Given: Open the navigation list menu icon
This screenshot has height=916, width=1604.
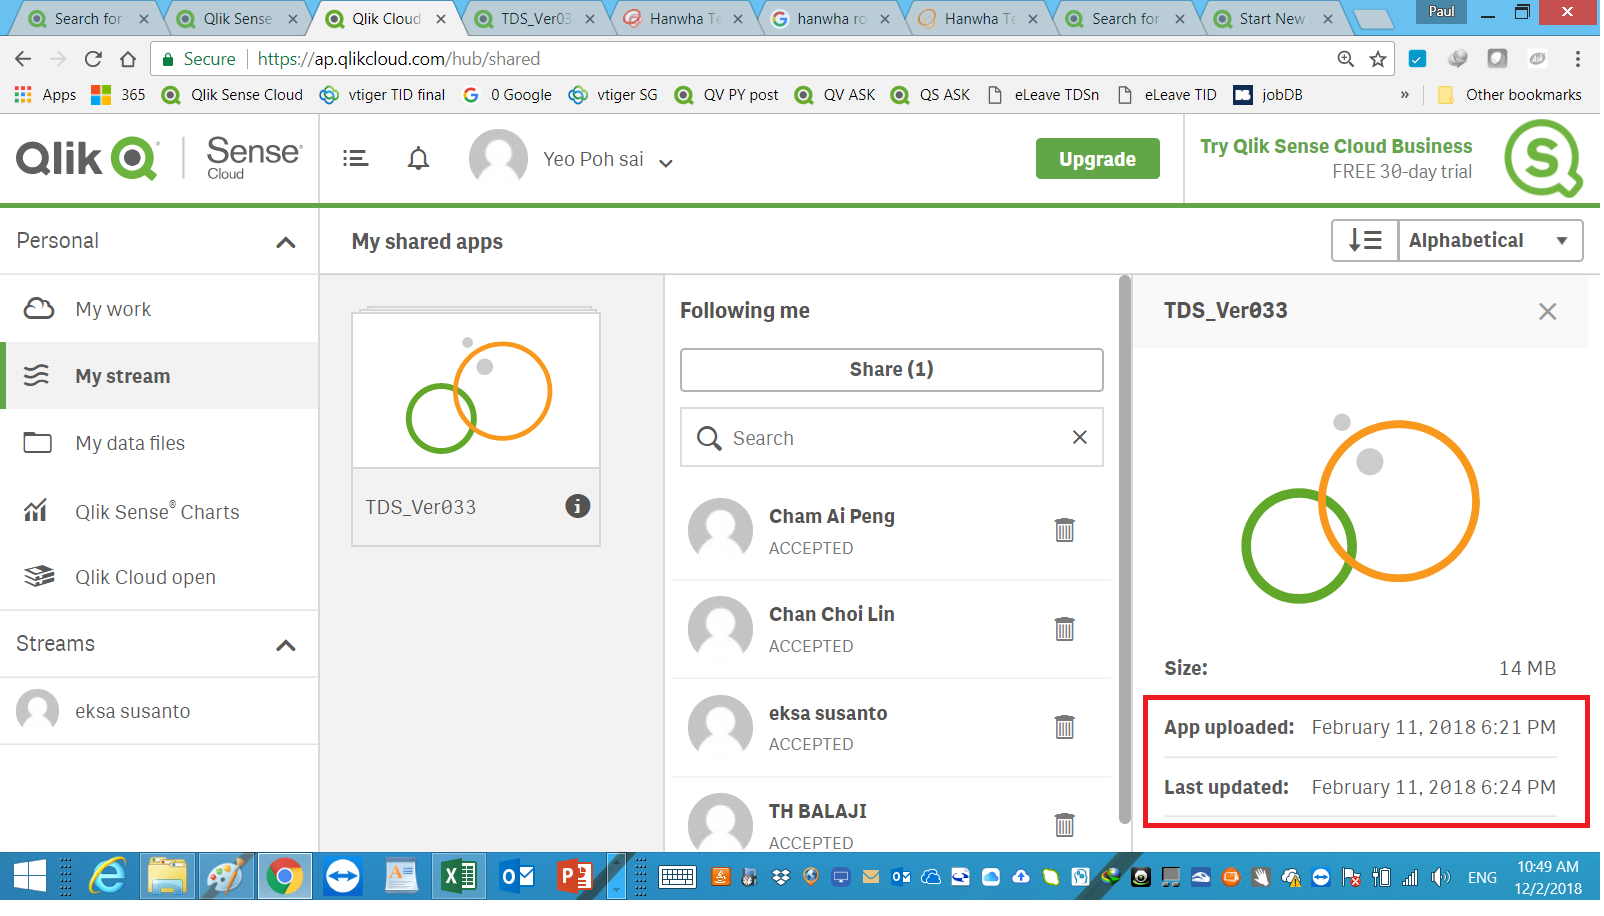Looking at the screenshot, I should click(355, 158).
